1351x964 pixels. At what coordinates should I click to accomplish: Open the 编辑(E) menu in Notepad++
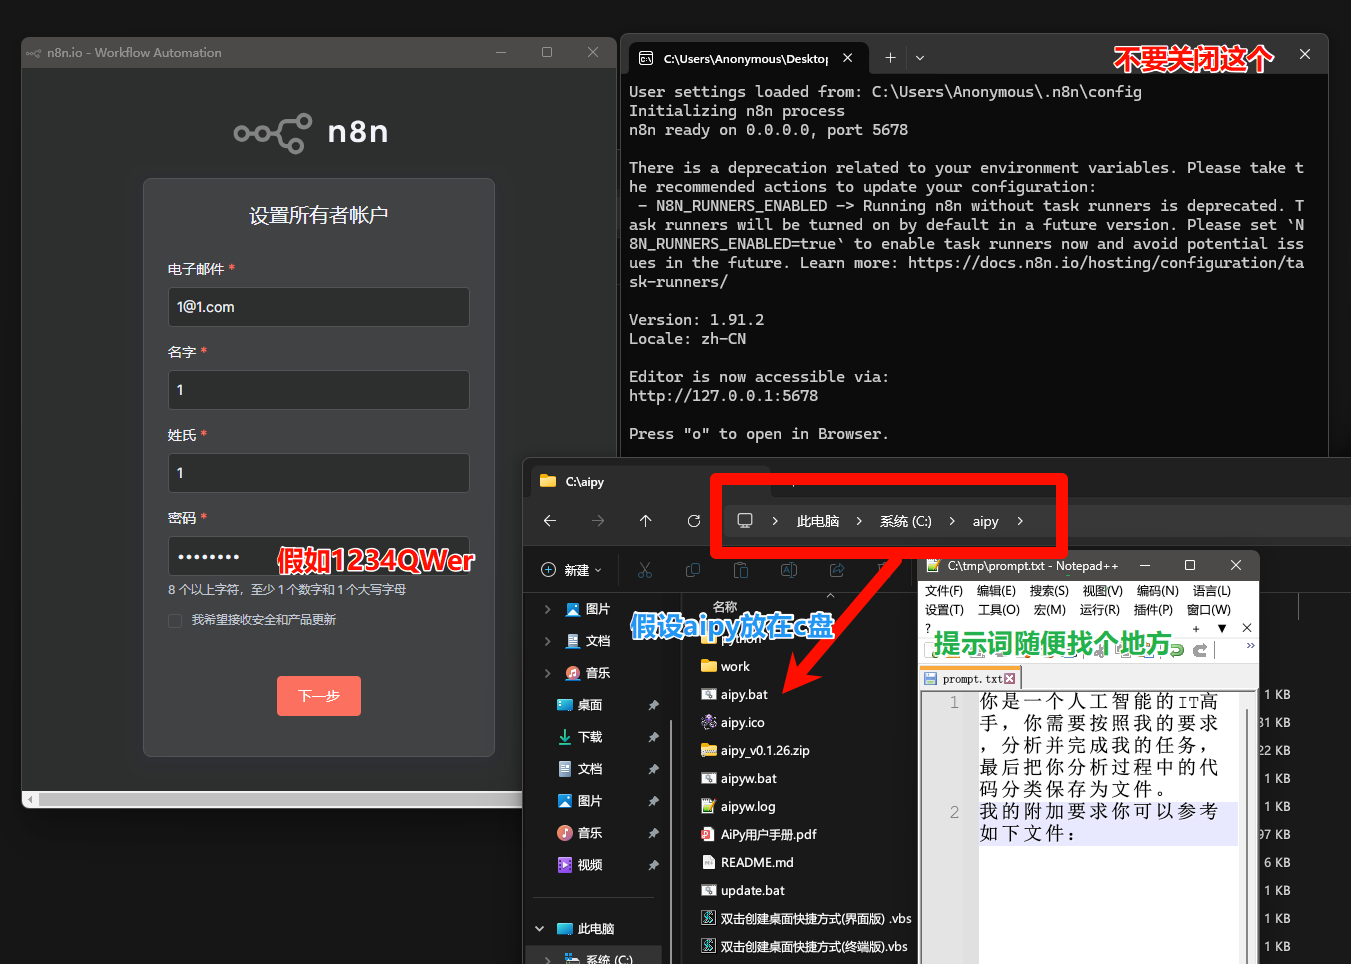pos(996,591)
